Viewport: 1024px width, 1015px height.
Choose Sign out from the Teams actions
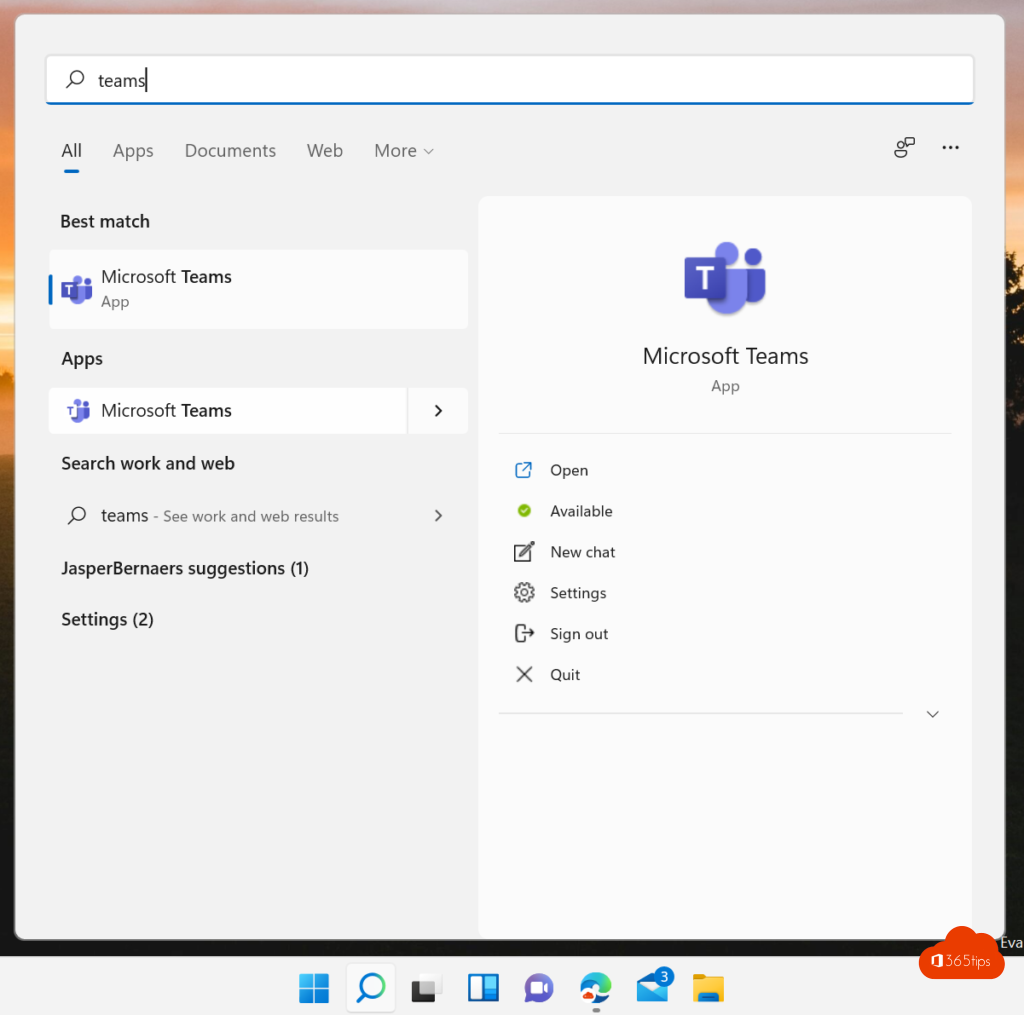coord(579,634)
